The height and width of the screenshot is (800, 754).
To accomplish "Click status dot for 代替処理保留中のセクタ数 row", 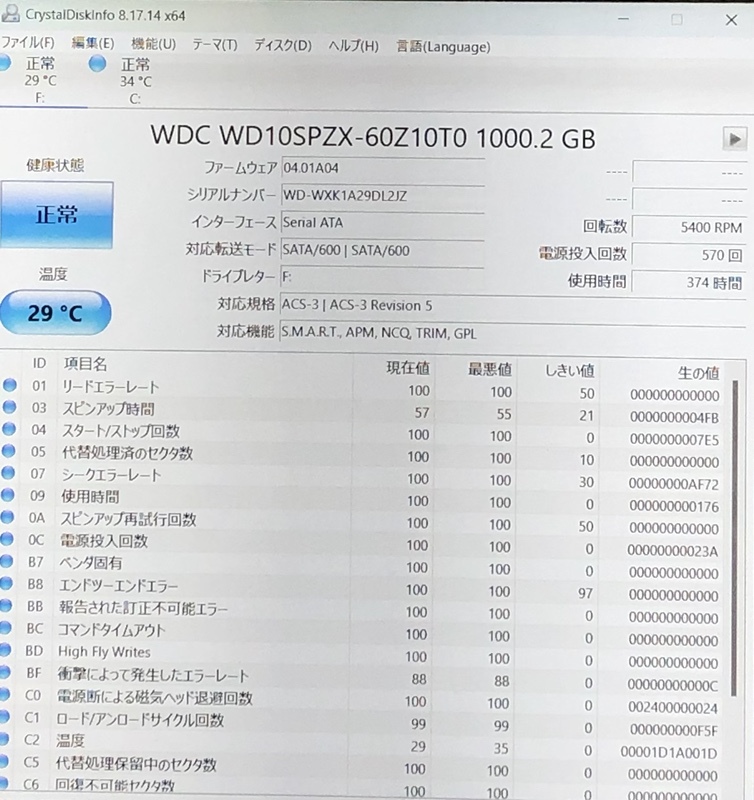I will pyautogui.click(x=3, y=762).
